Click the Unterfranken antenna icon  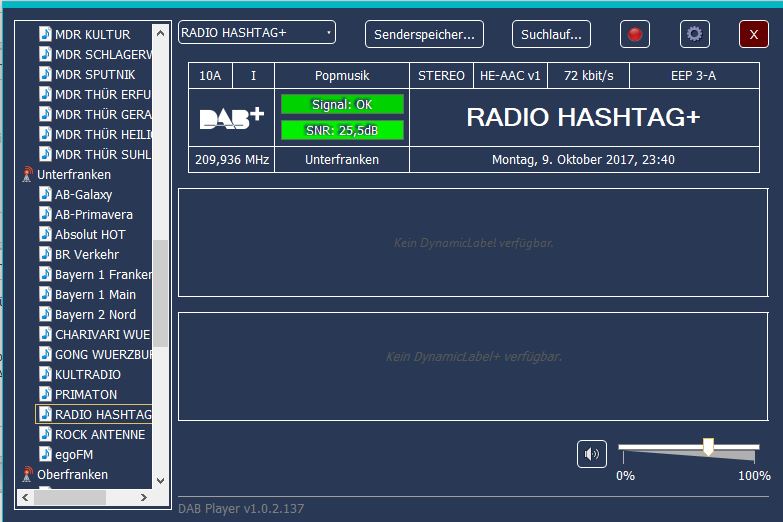[27, 175]
